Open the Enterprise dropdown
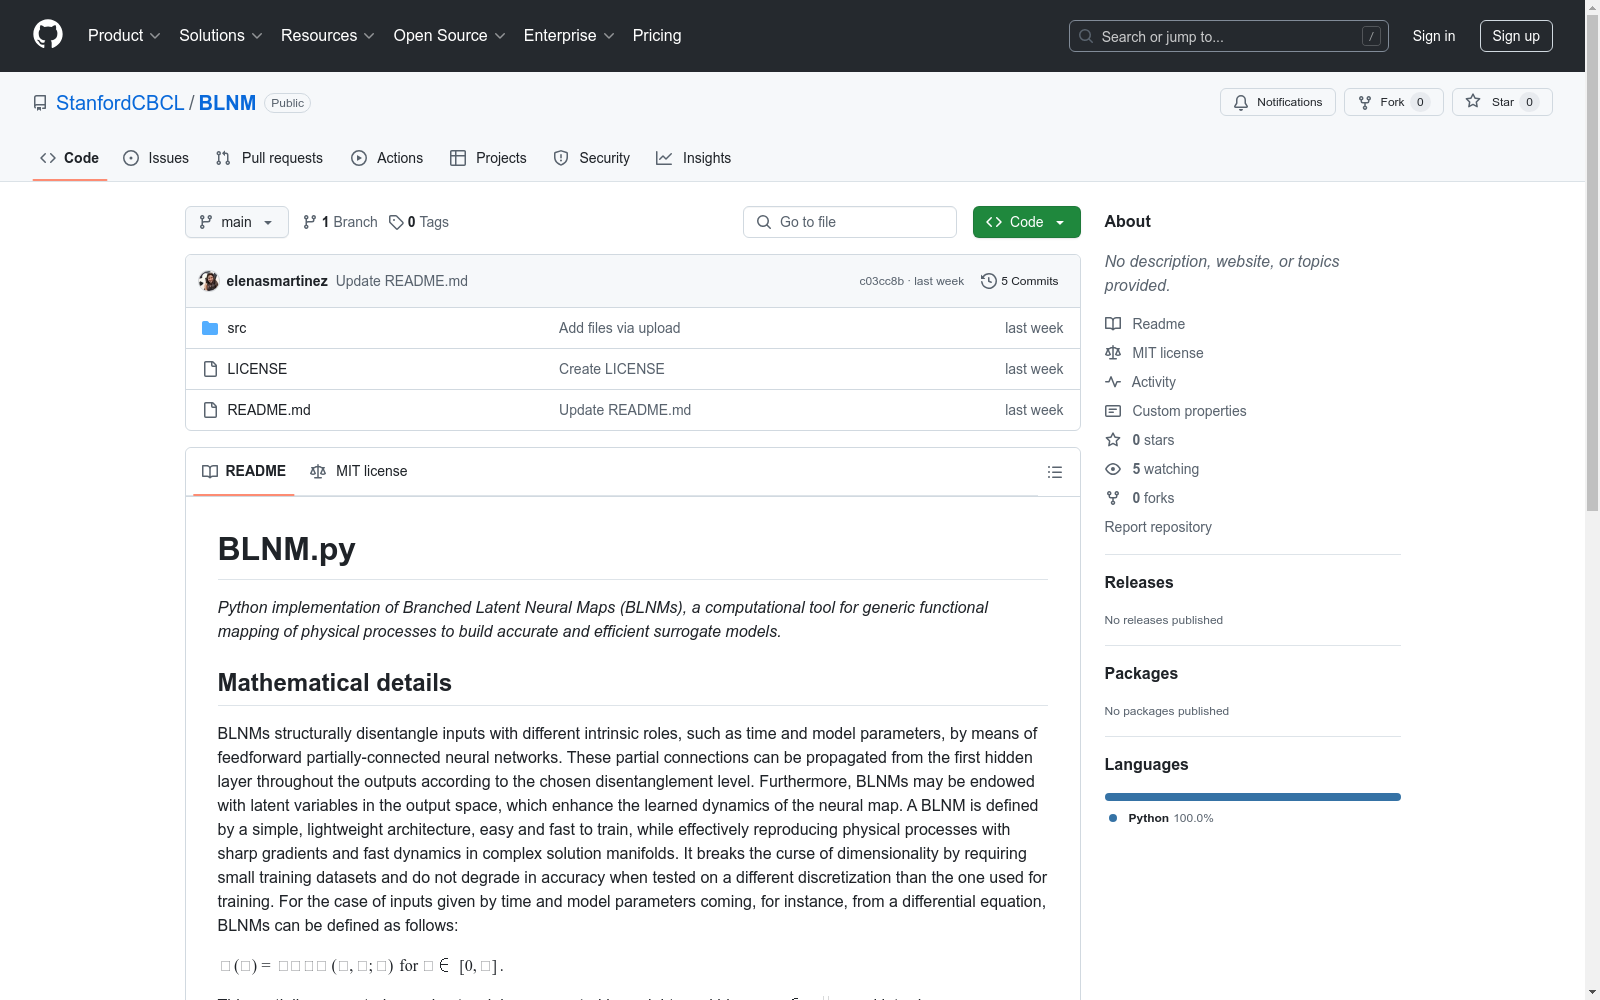The height and width of the screenshot is (1000, 1600). (569, 35)
